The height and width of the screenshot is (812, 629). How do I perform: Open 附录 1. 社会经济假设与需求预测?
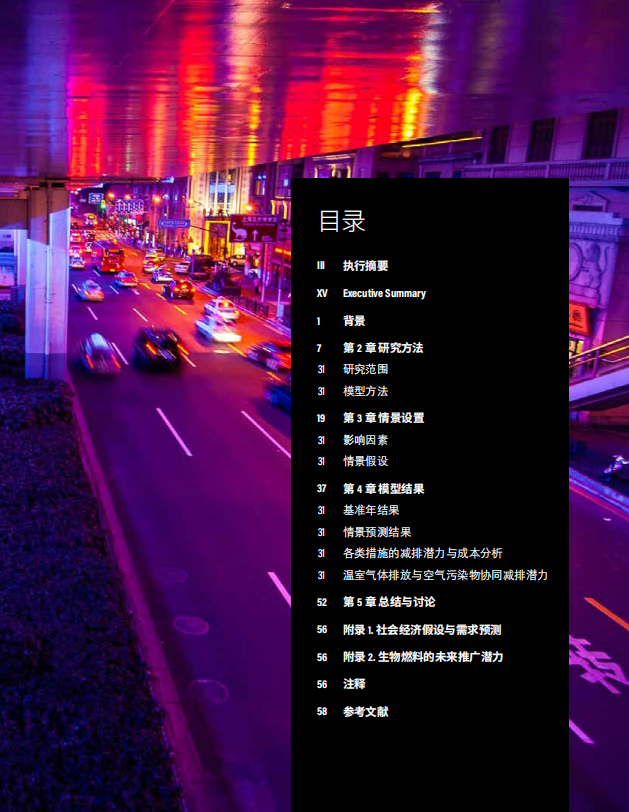422,630
